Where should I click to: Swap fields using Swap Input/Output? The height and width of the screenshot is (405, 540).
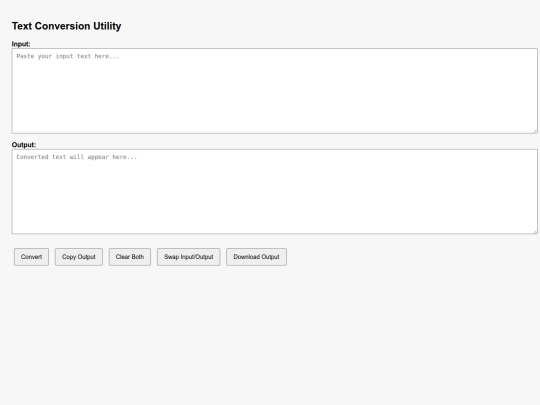[189, 257]
